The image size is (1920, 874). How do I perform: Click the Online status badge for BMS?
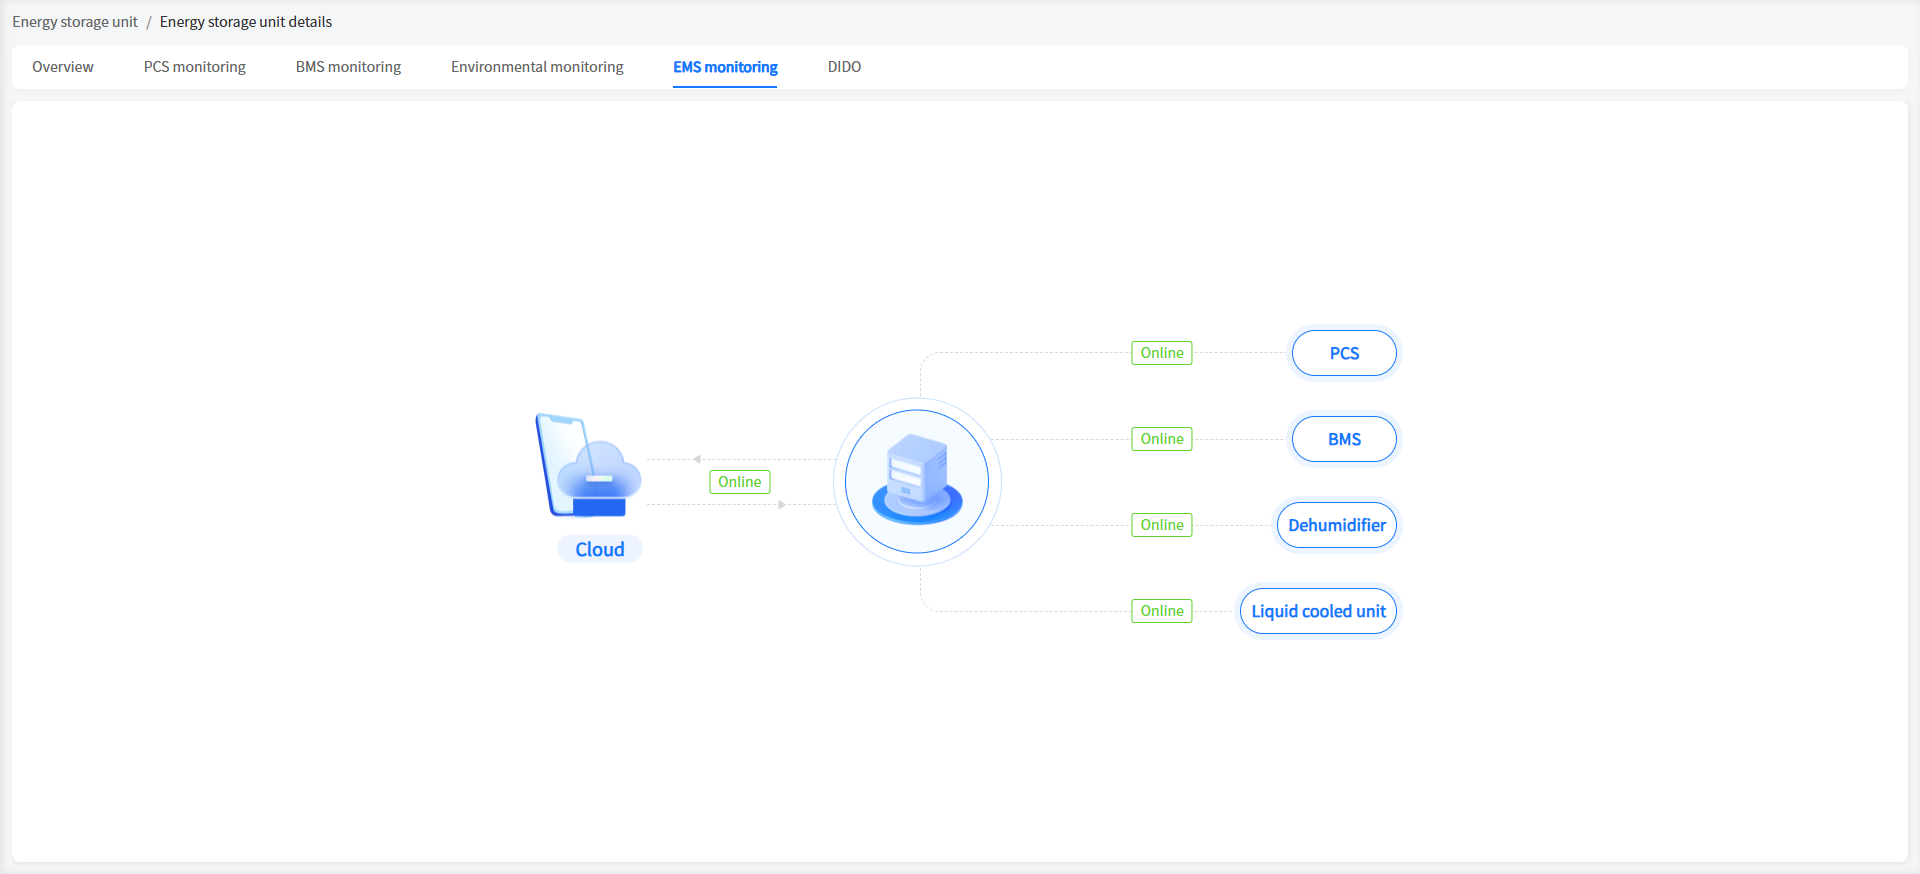(1162, 439)
